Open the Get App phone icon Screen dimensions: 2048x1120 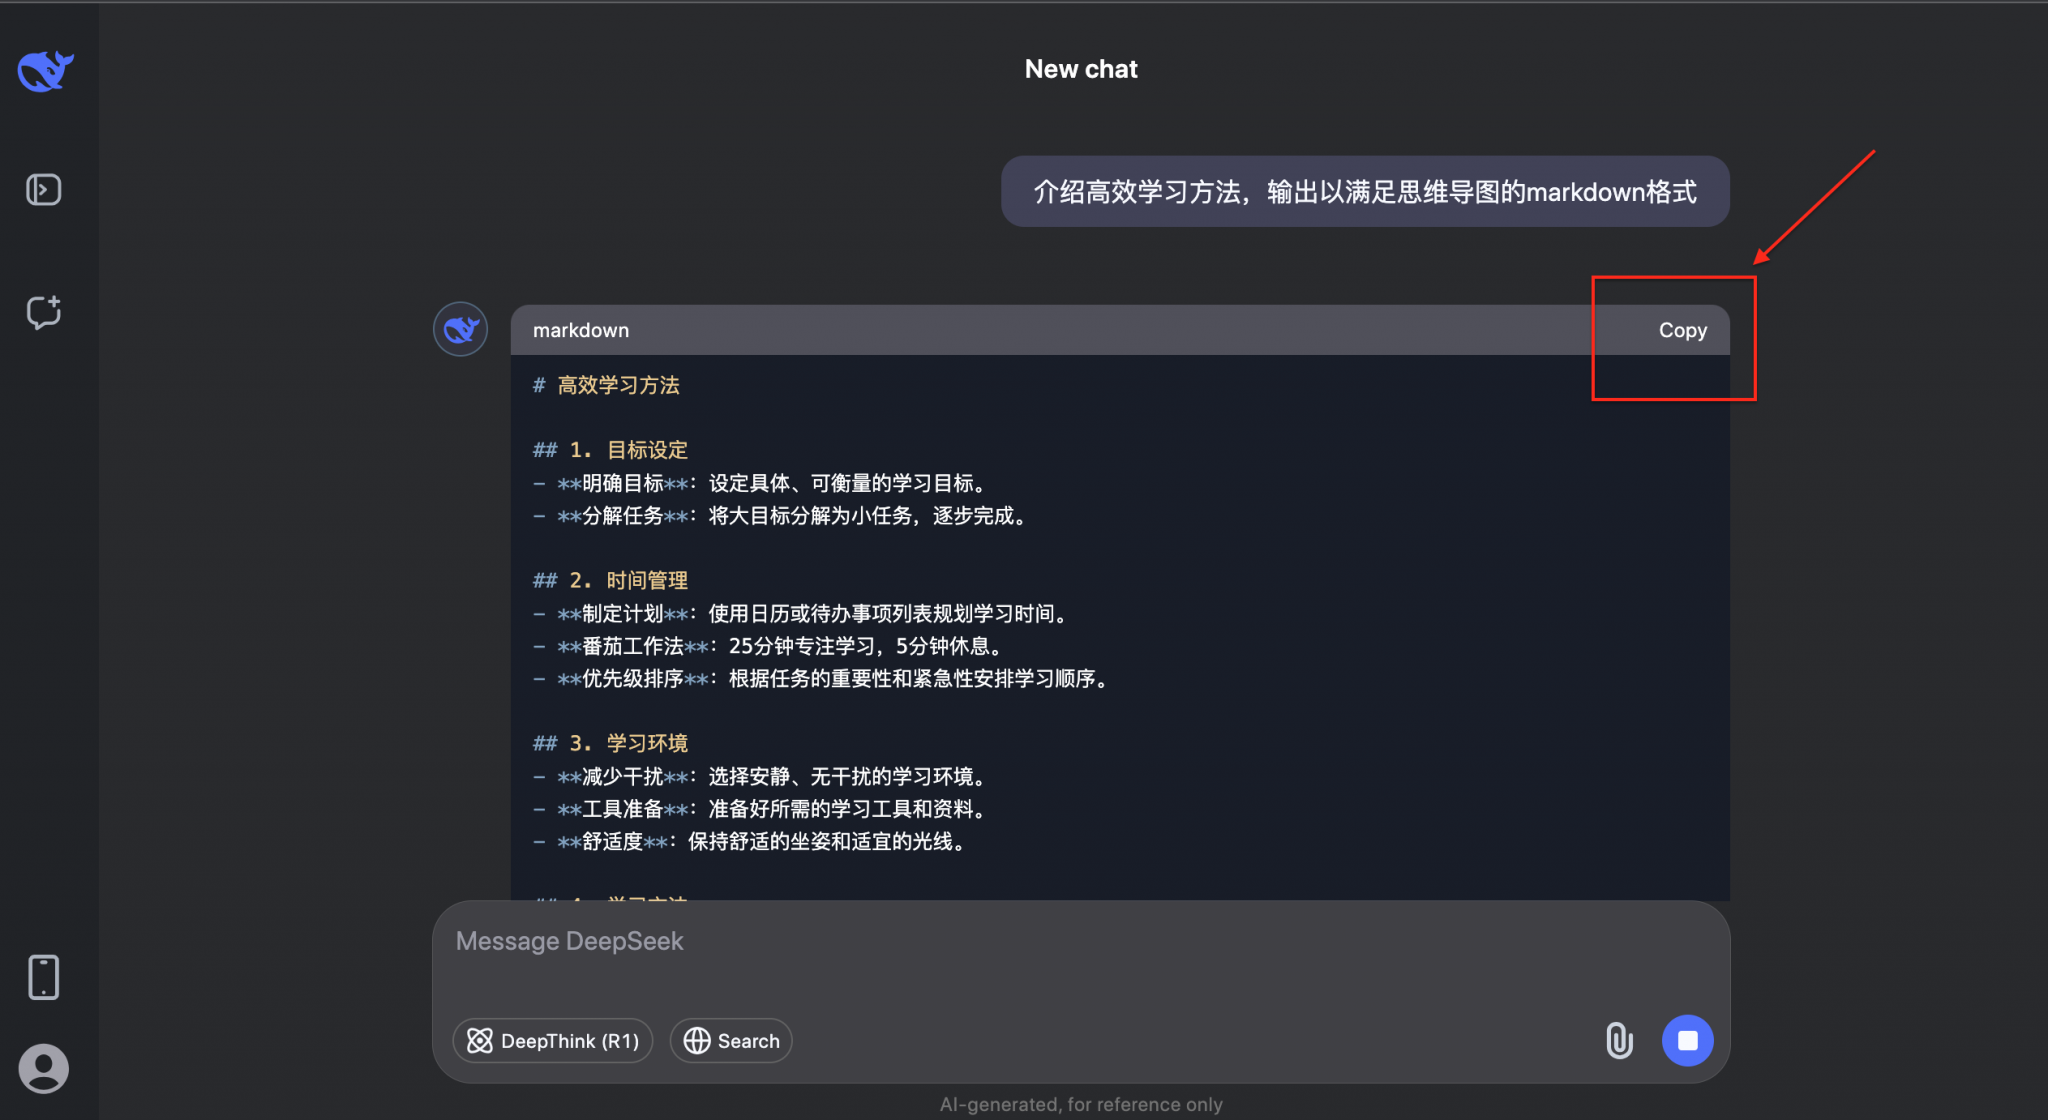44,977
